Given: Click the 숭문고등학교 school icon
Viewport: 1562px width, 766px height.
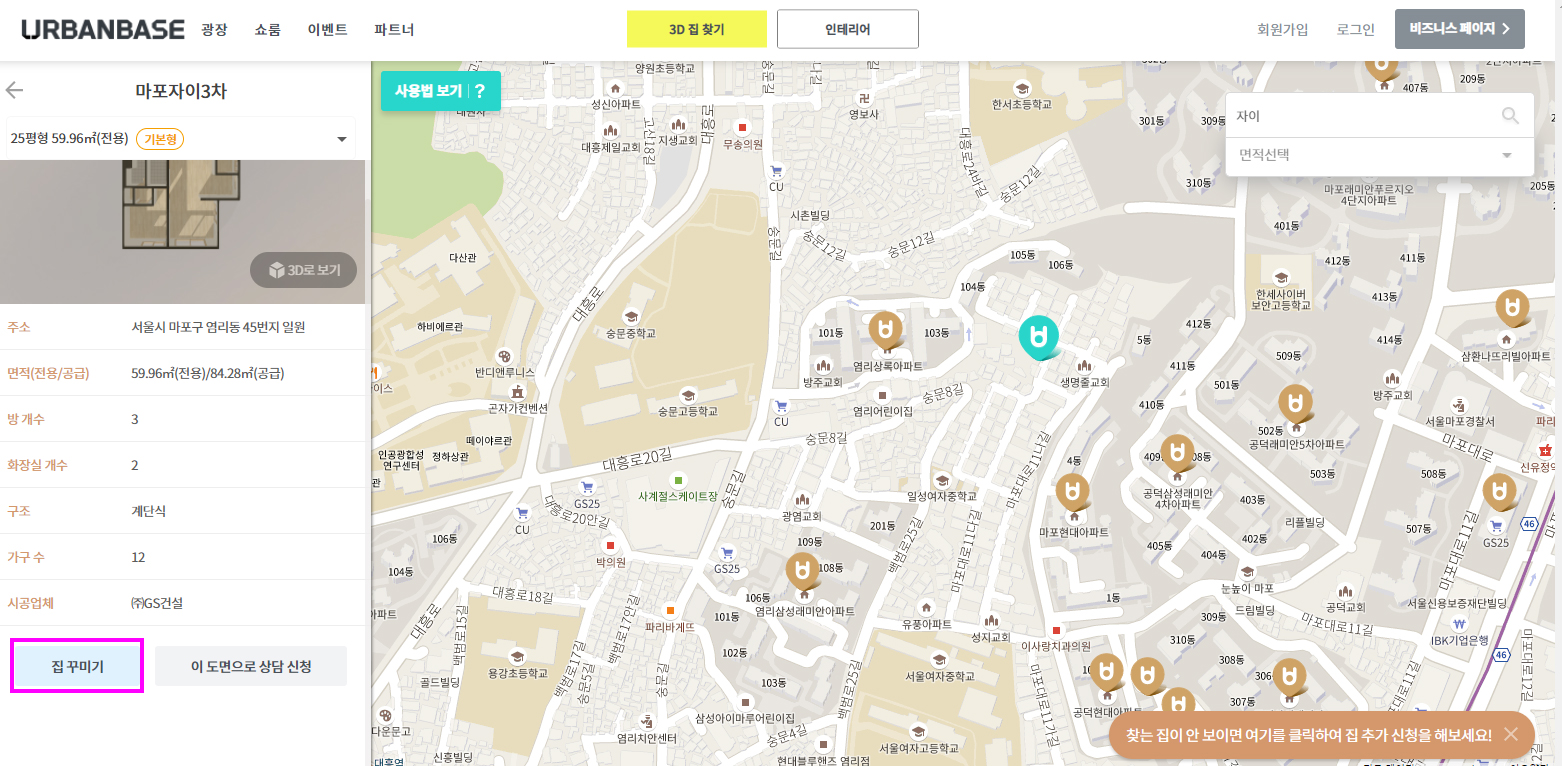Looking at the screenshot, I should pyautogui.click(x=687, y=394).
